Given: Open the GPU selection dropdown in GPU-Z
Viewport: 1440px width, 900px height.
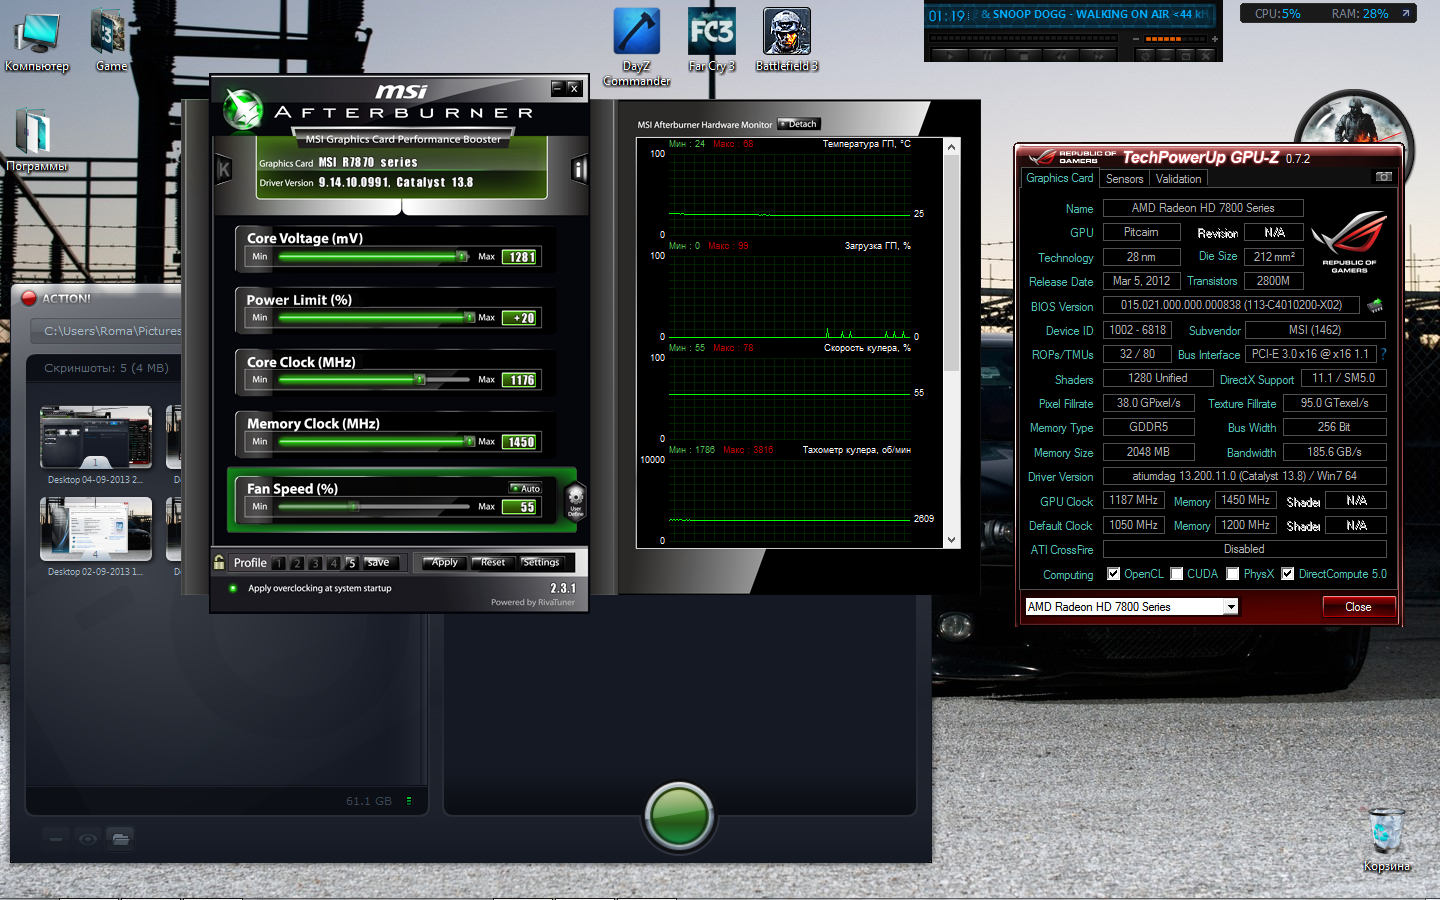Looking at the screenshot, I should pyautogui.click(x=1231, y=607).
